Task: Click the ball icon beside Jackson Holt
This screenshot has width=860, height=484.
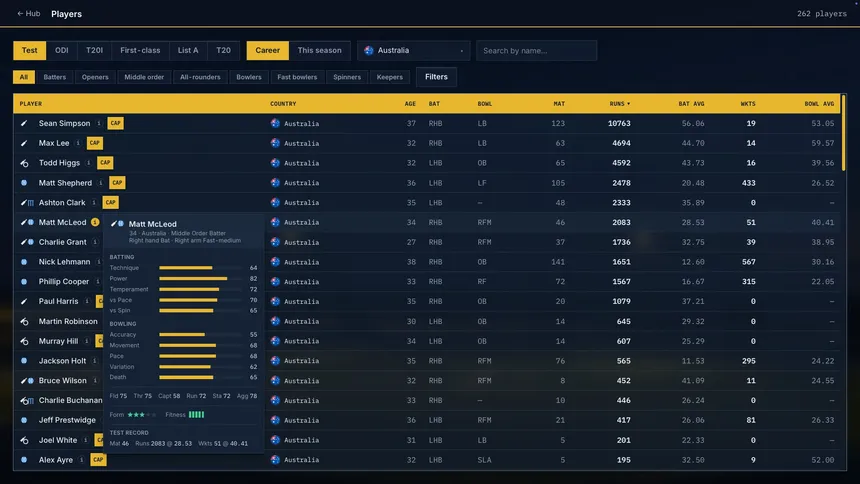Action: pos(24,361)
